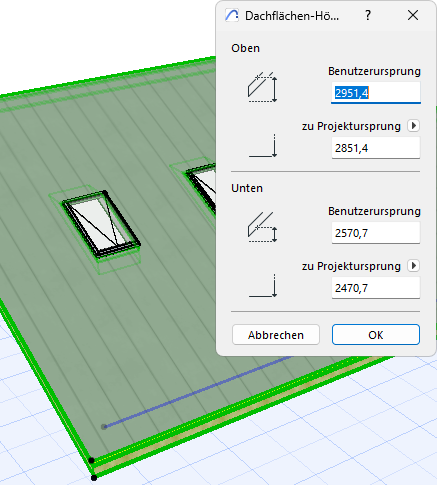Select the right skylight partly behind dialog
The width and height of the screenshot is (437, 485).
coord(201,188)
